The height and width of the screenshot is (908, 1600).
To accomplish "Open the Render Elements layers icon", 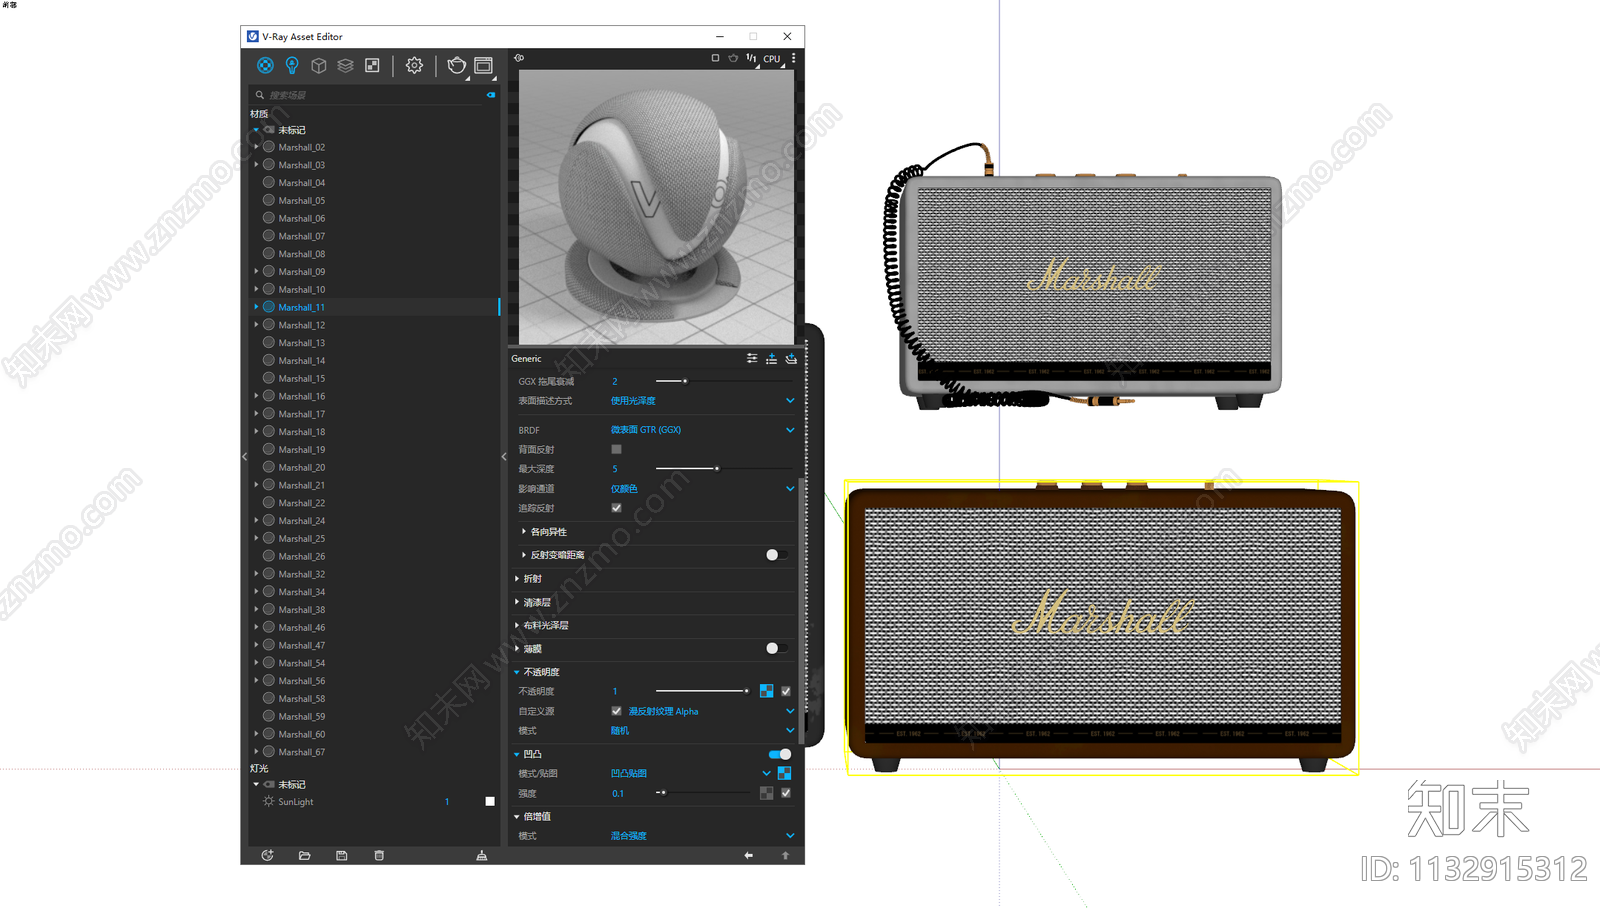I will pos(345,65).
